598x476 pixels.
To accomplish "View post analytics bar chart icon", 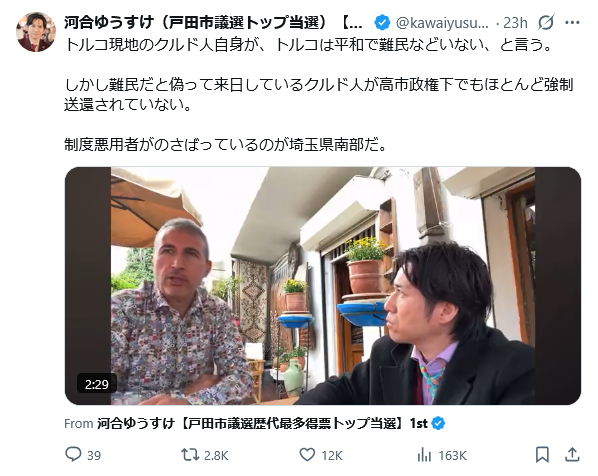I will click(x=424, y=455).
